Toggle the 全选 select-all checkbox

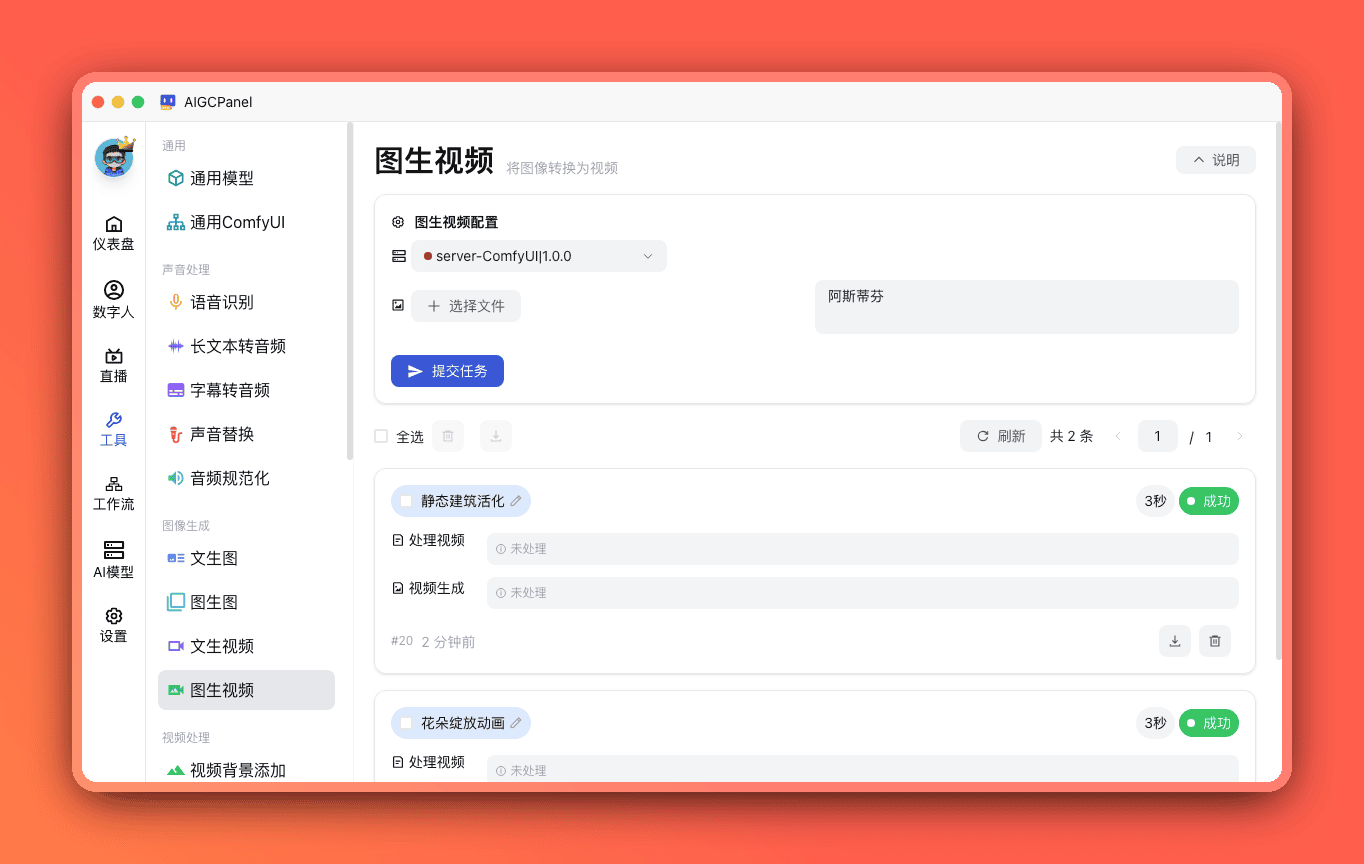coord(381,436)
